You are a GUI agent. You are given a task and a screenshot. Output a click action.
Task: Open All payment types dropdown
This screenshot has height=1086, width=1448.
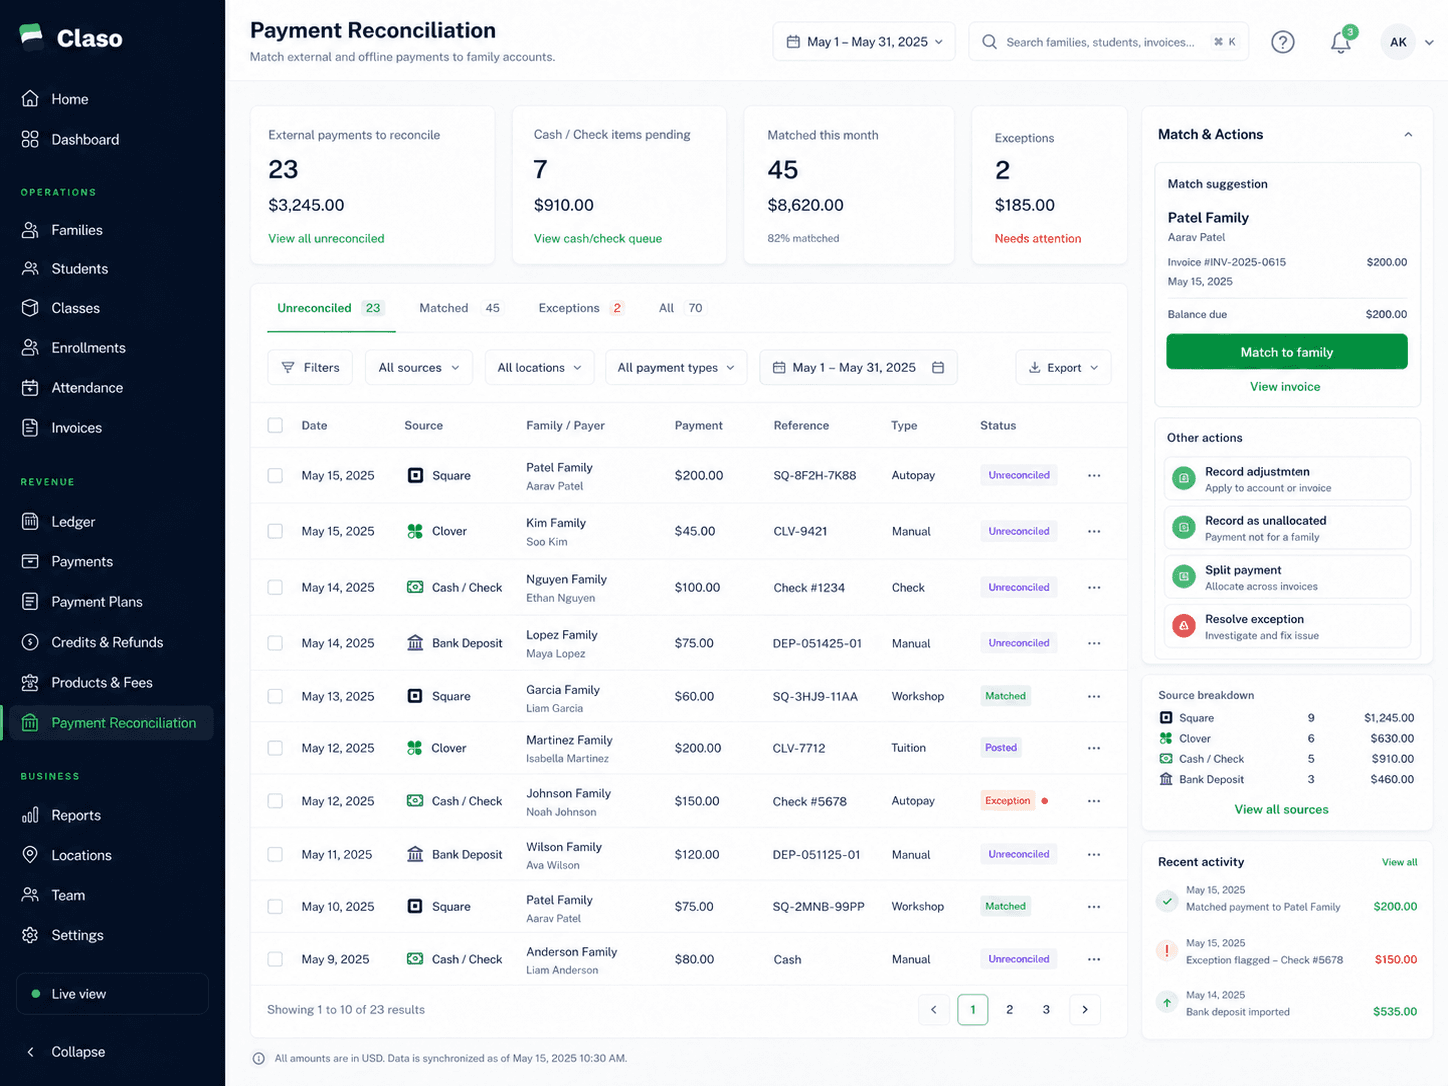tap(676, 367)
